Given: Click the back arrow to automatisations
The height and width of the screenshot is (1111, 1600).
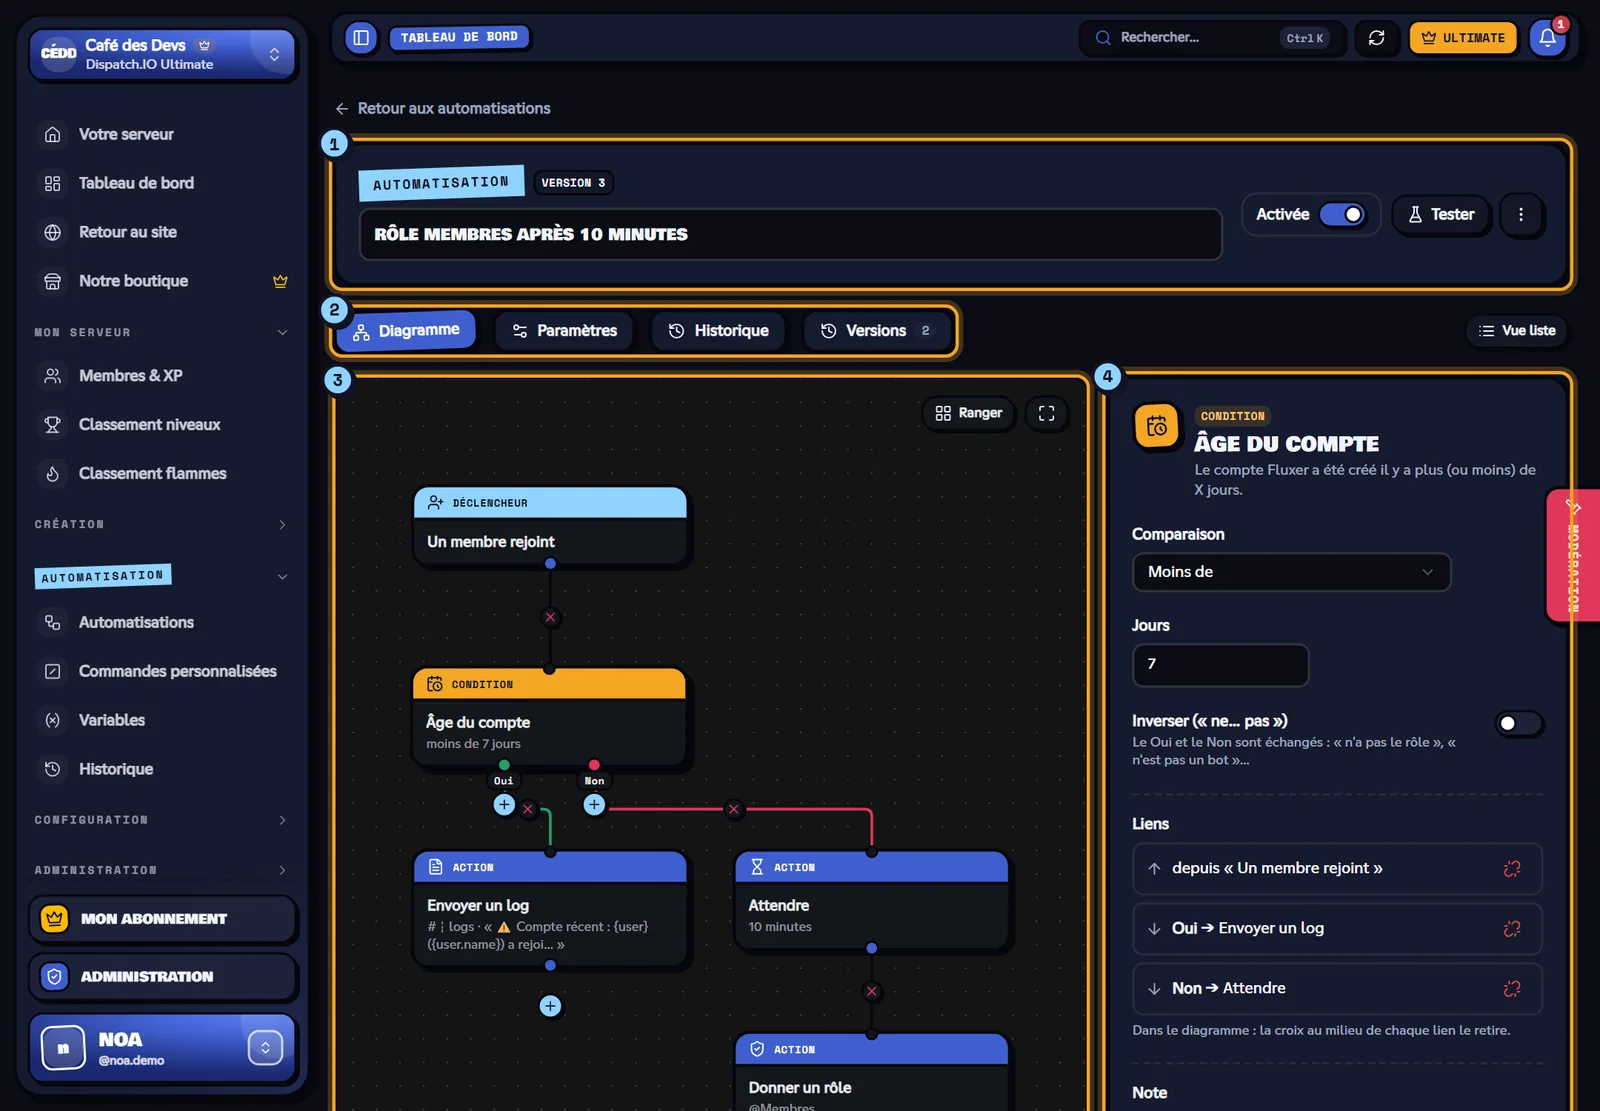Looking at the screenshot, I should (342, 109).
